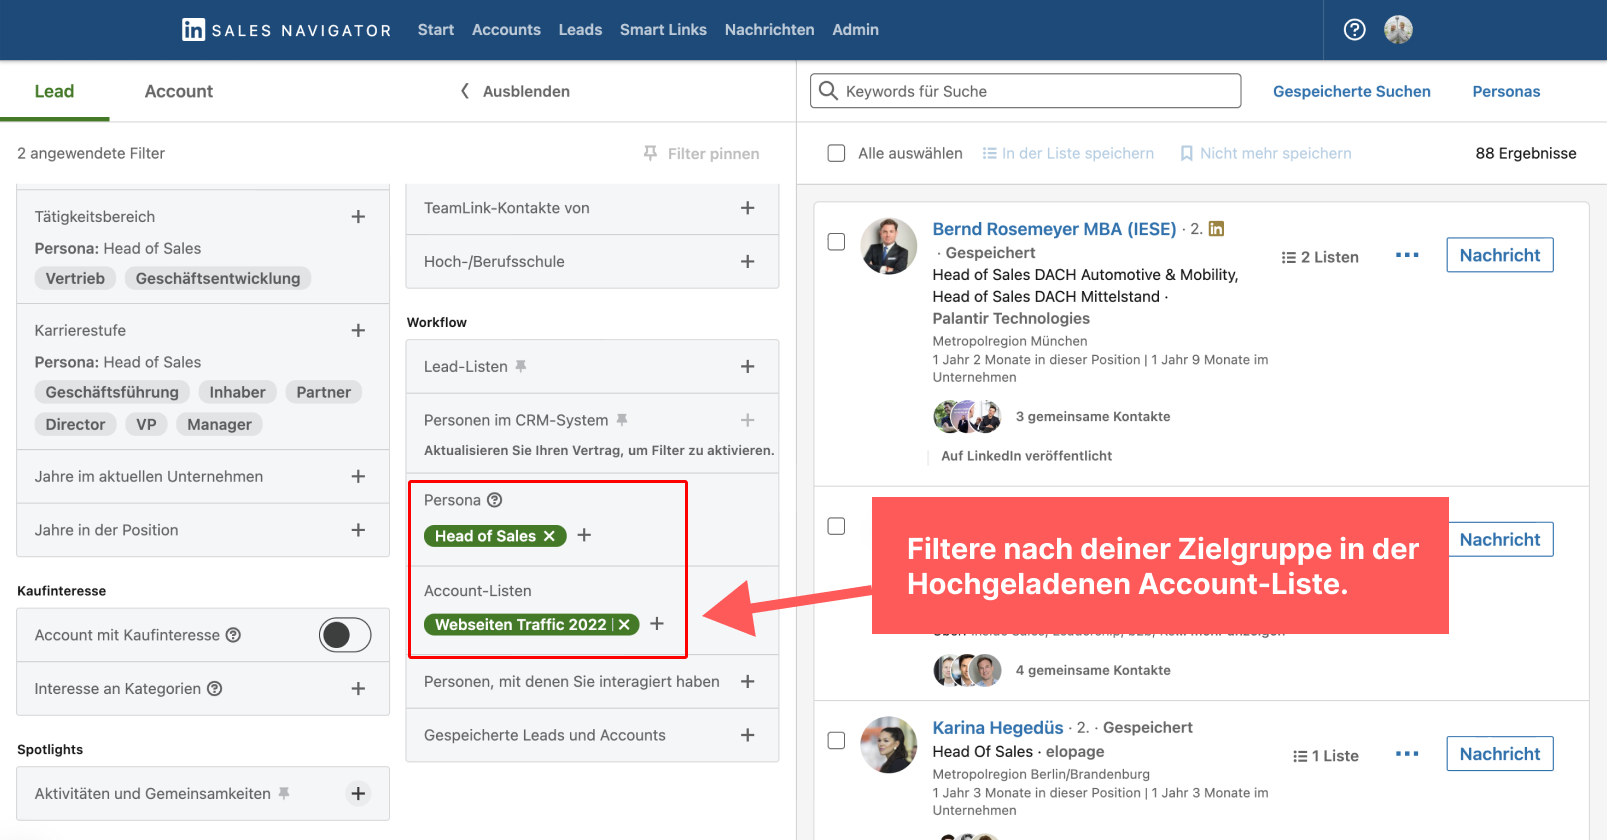Check the Alle auswählen checkbox
Viewport: 1607px width, 840px height.
click(837, 153)
